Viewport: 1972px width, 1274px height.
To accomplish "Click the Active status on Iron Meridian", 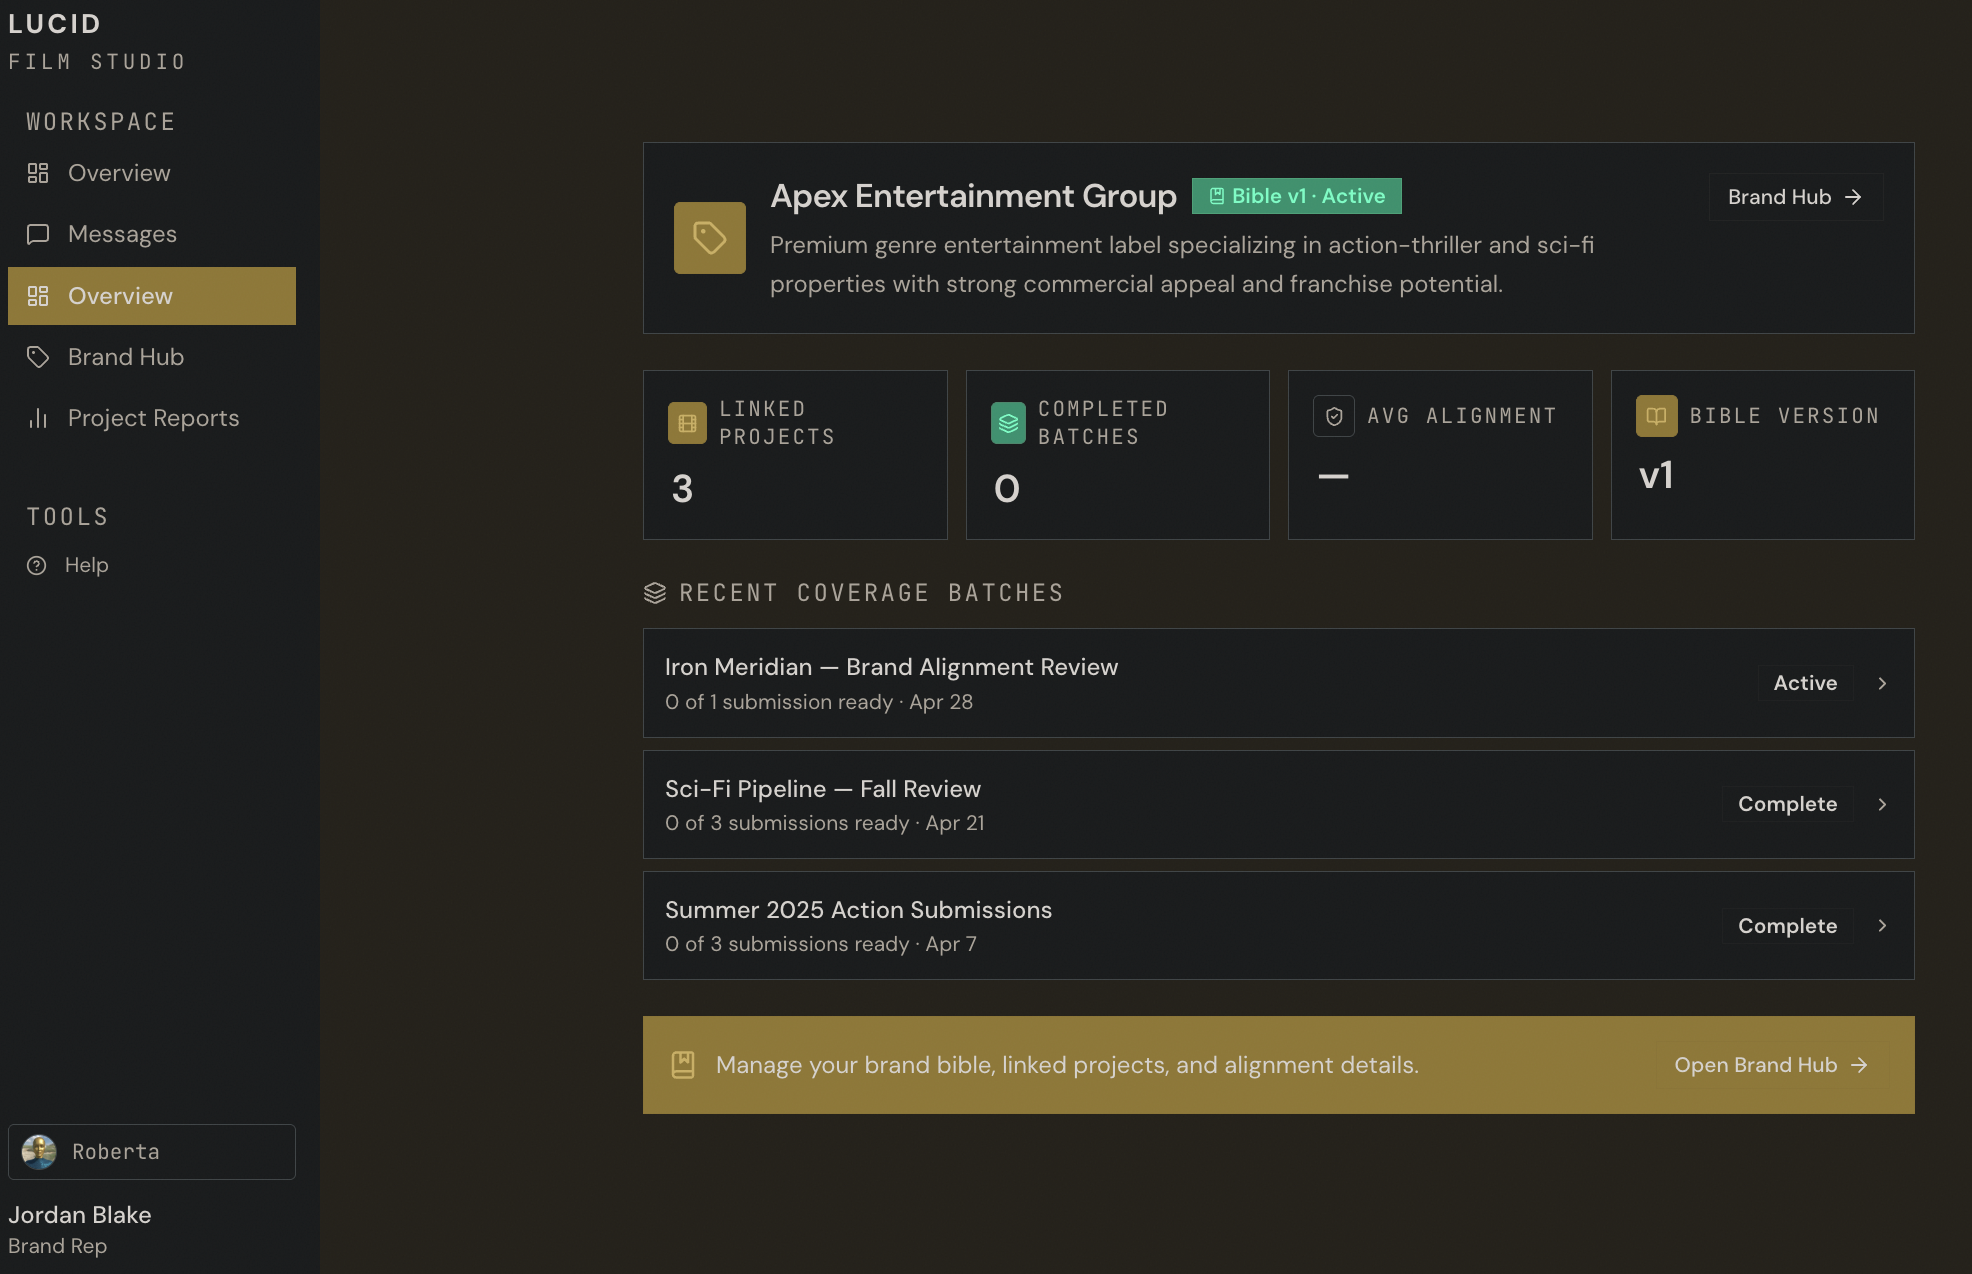I will coord(1805,683).
